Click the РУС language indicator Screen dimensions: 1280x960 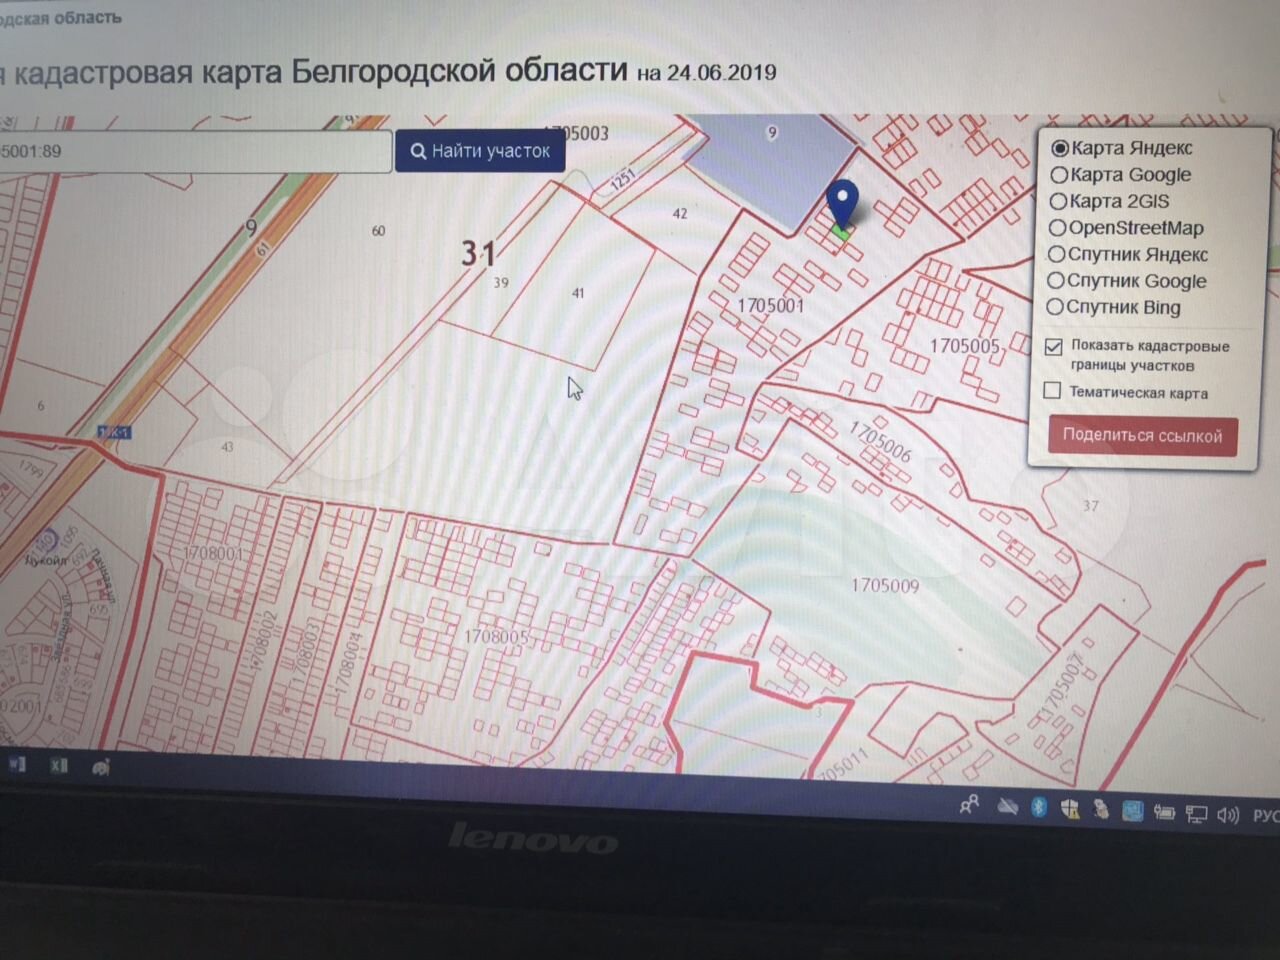coord(1265,816)
